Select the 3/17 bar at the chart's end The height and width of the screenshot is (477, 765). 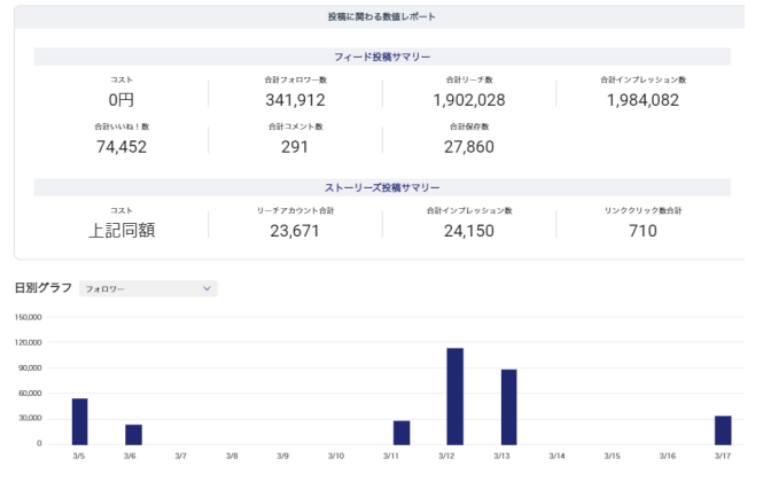point(723,430)
